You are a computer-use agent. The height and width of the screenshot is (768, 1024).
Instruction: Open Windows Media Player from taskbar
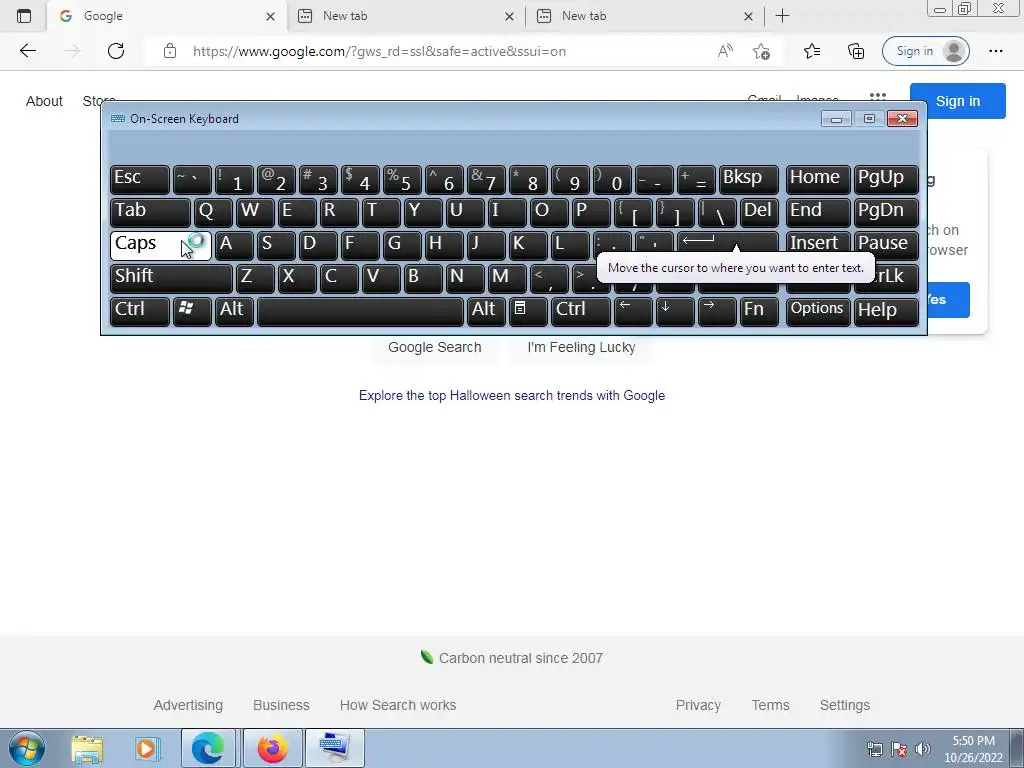click(x=147, y=748)
